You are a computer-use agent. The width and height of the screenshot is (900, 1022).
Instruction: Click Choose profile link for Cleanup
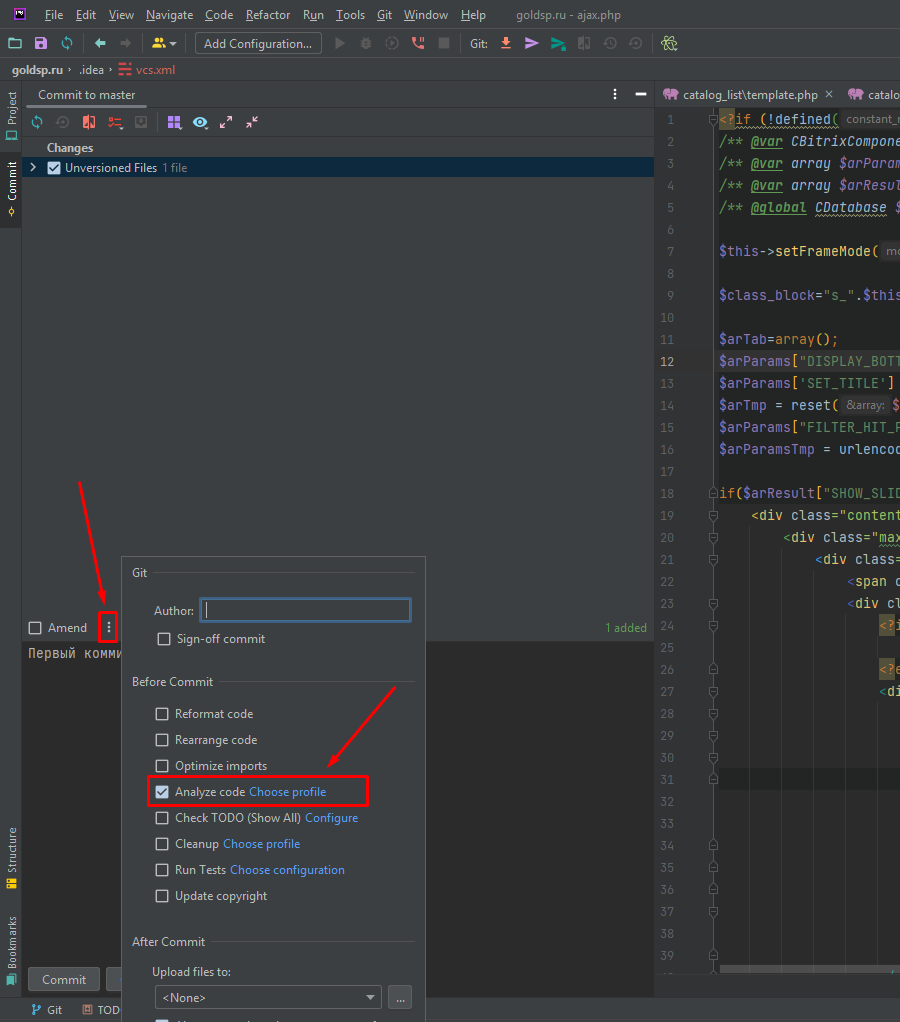tap(261, 844)
